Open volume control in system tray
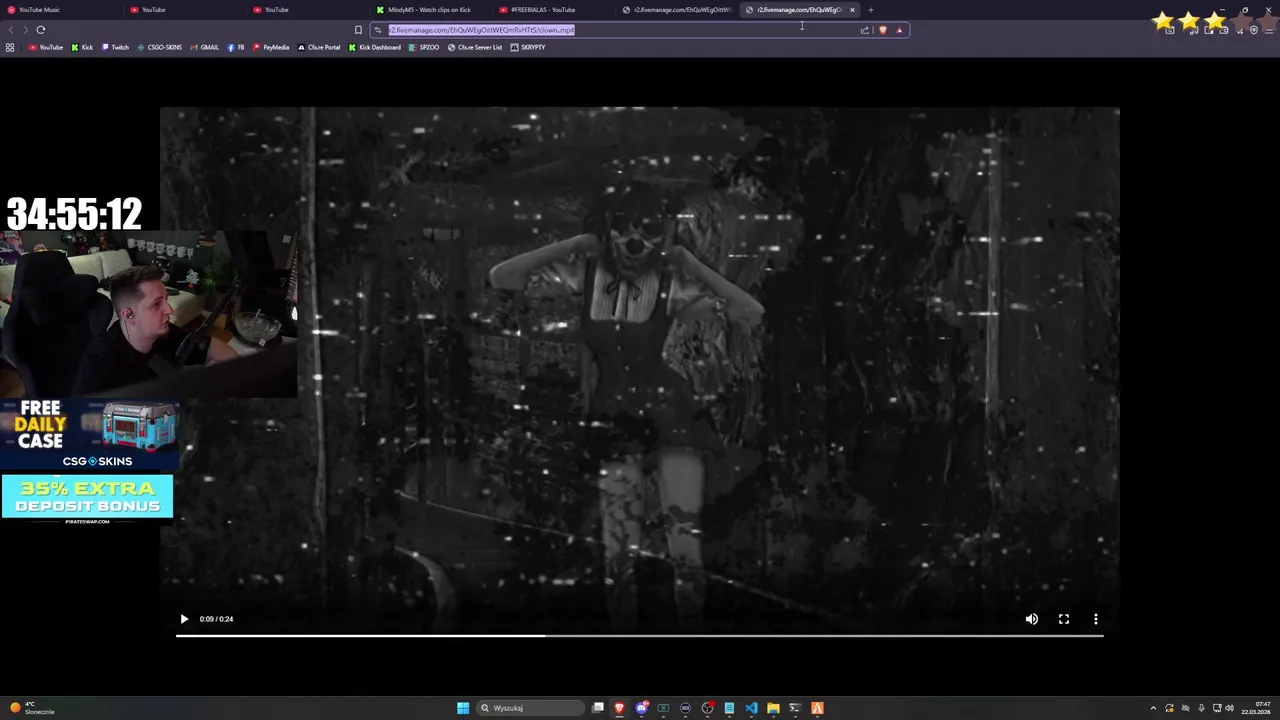The width and height of the screenshot is (1280, 720). point(1229,708)
